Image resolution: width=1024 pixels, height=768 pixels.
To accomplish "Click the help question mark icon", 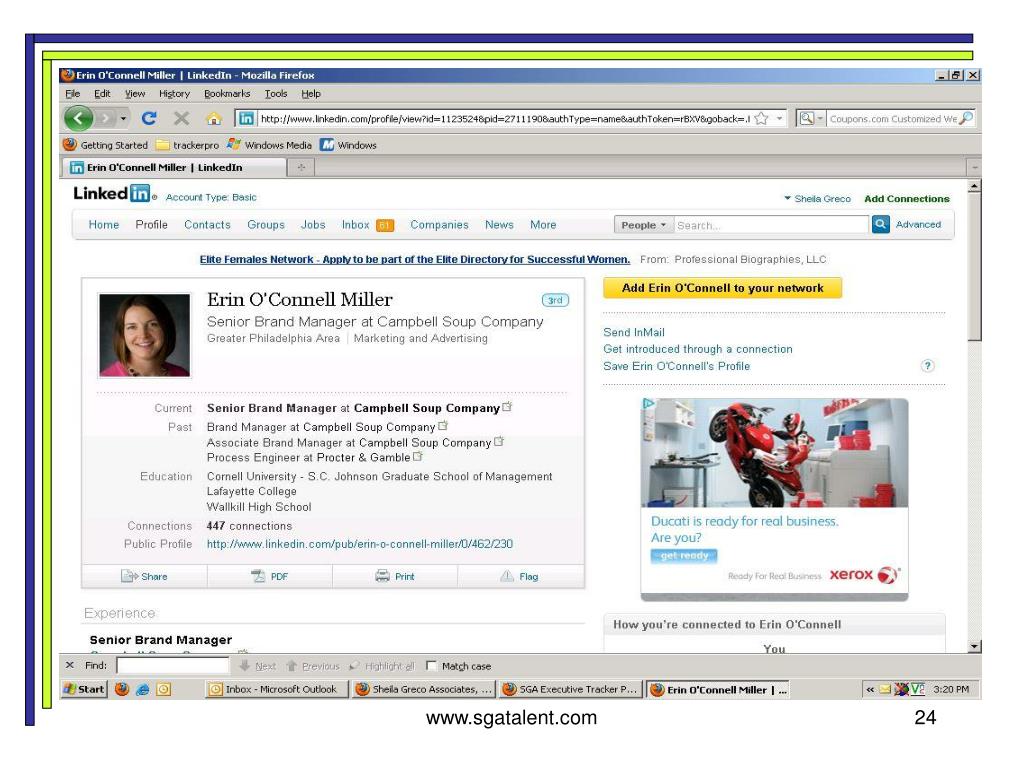I will [x=927, y=366].
